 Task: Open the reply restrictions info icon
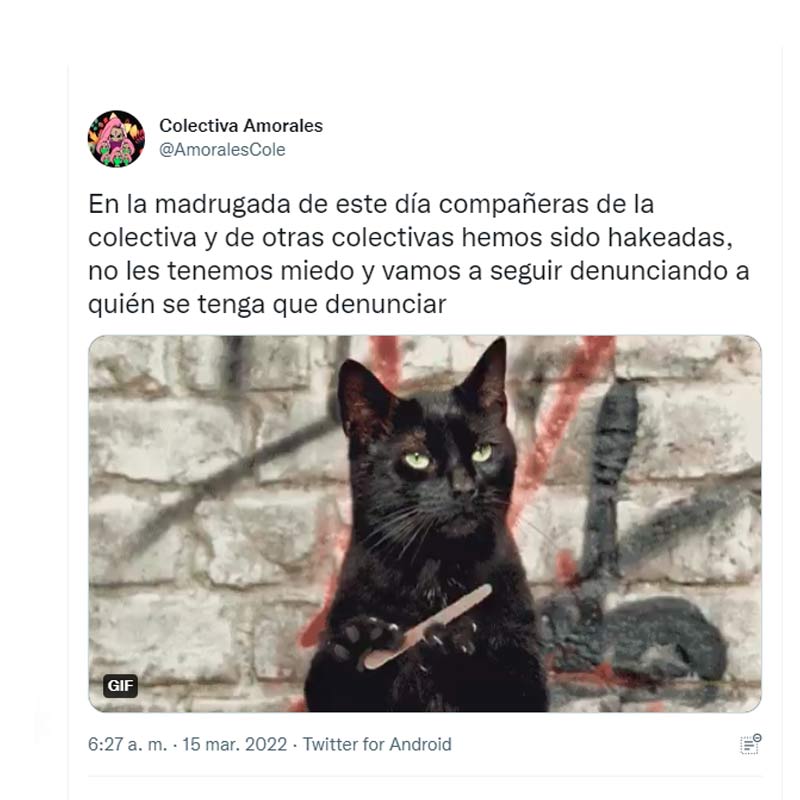[x=751, y=744]
